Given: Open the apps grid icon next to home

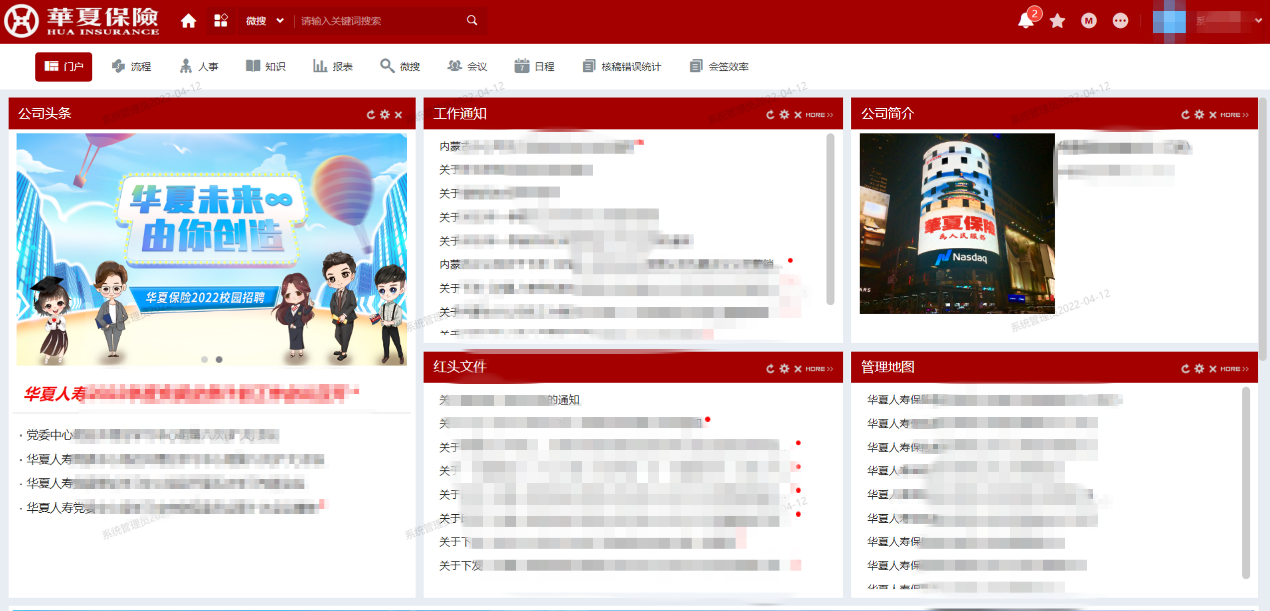Looking at the screenshot, I should pyautogui.click(x=221, y=21).
